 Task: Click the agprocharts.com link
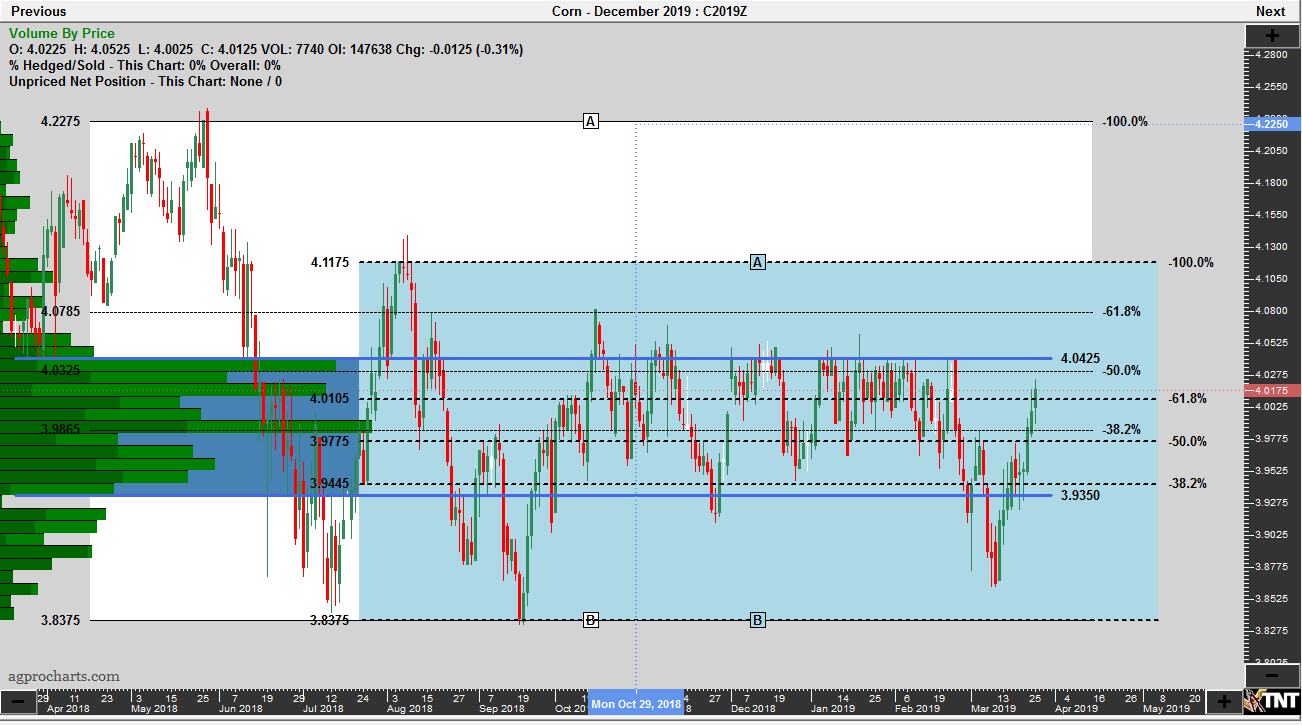[64, 677]
